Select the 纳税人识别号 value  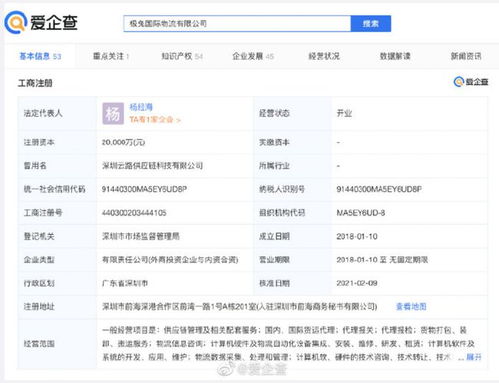tap(379, 189)
